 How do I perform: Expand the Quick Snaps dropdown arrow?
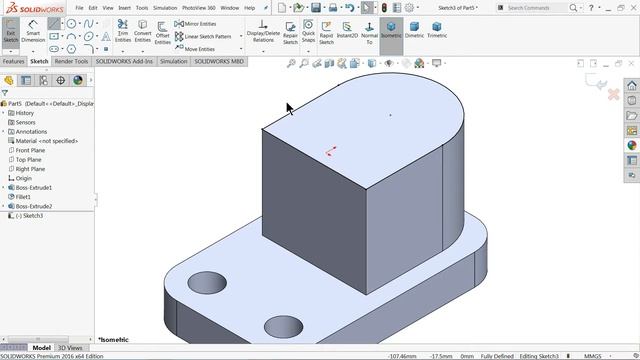pyautogui.click(x=308, y=52)
